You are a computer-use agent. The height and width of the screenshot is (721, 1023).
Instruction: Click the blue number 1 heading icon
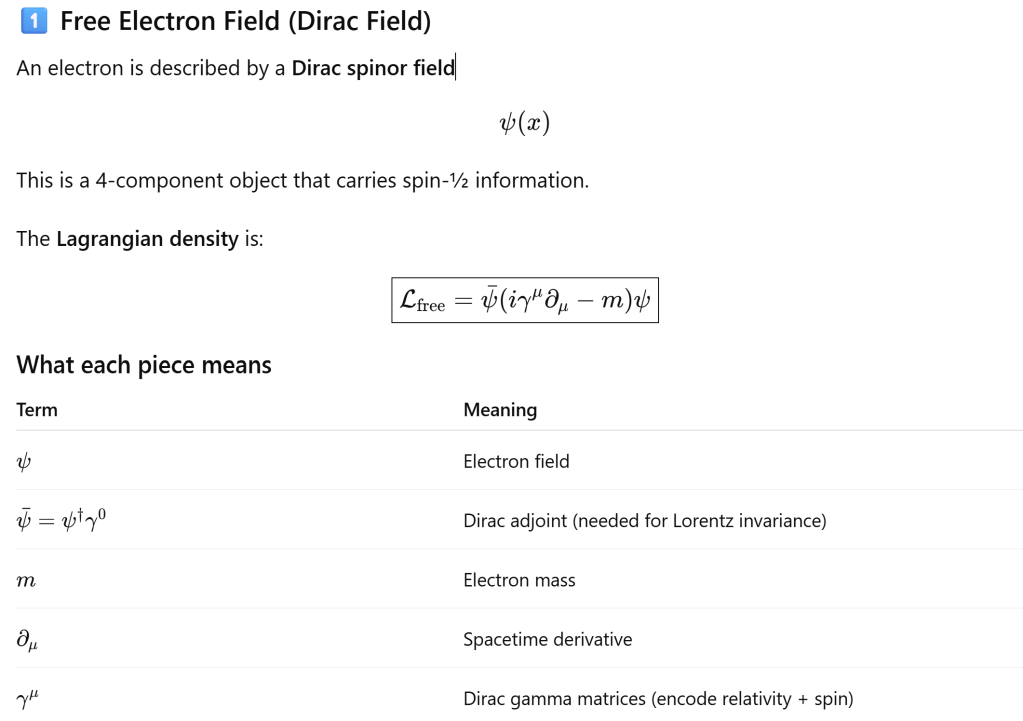coord(33,20)
